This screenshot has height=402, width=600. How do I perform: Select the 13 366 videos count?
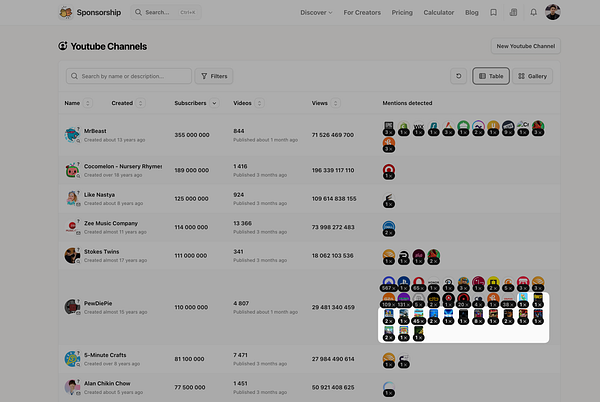(243, 223)
